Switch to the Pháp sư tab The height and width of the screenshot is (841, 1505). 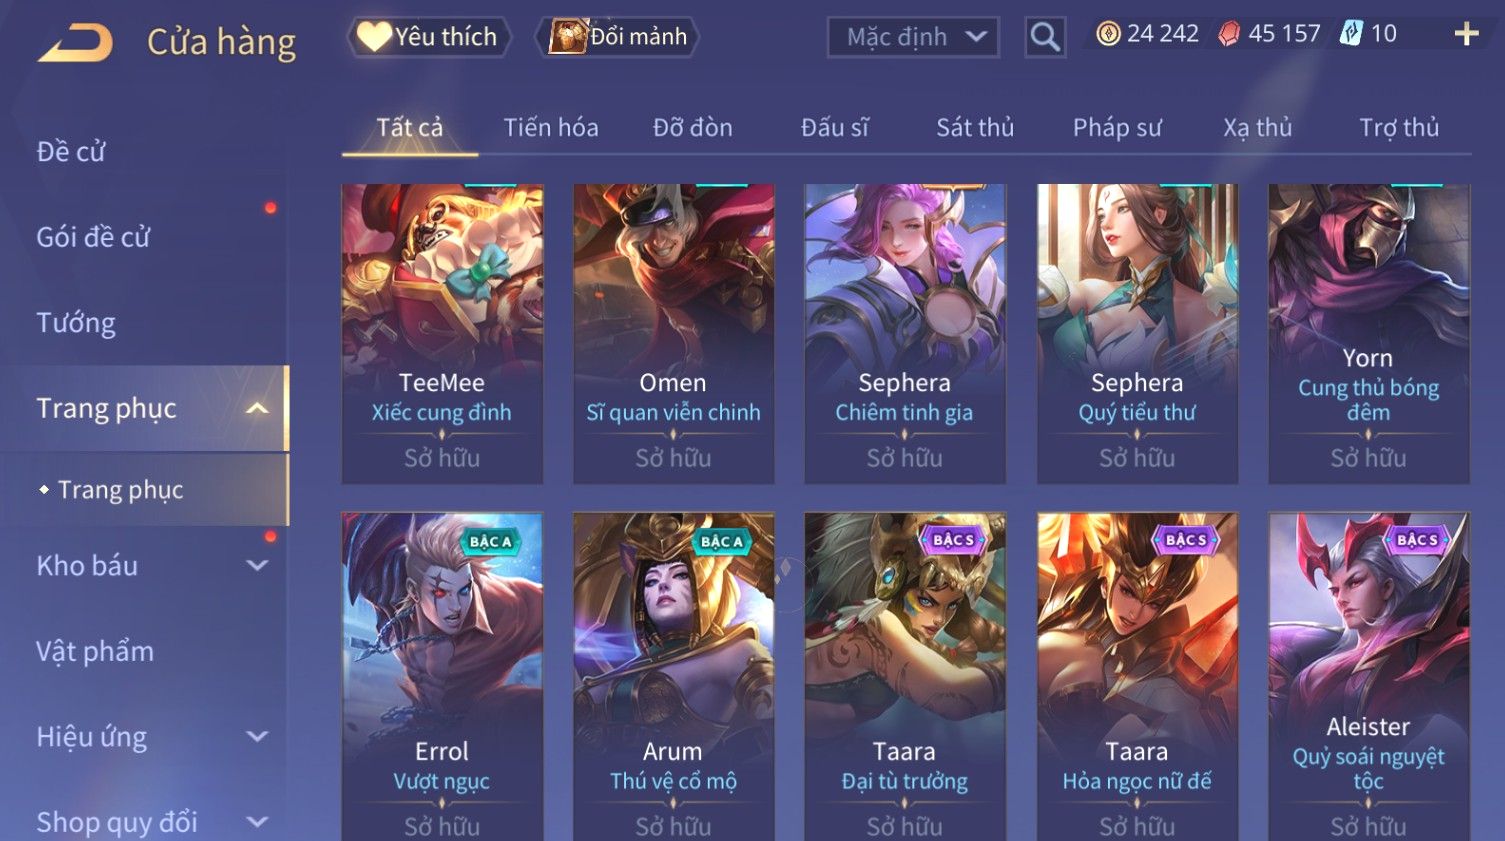tap(1117, 128)
